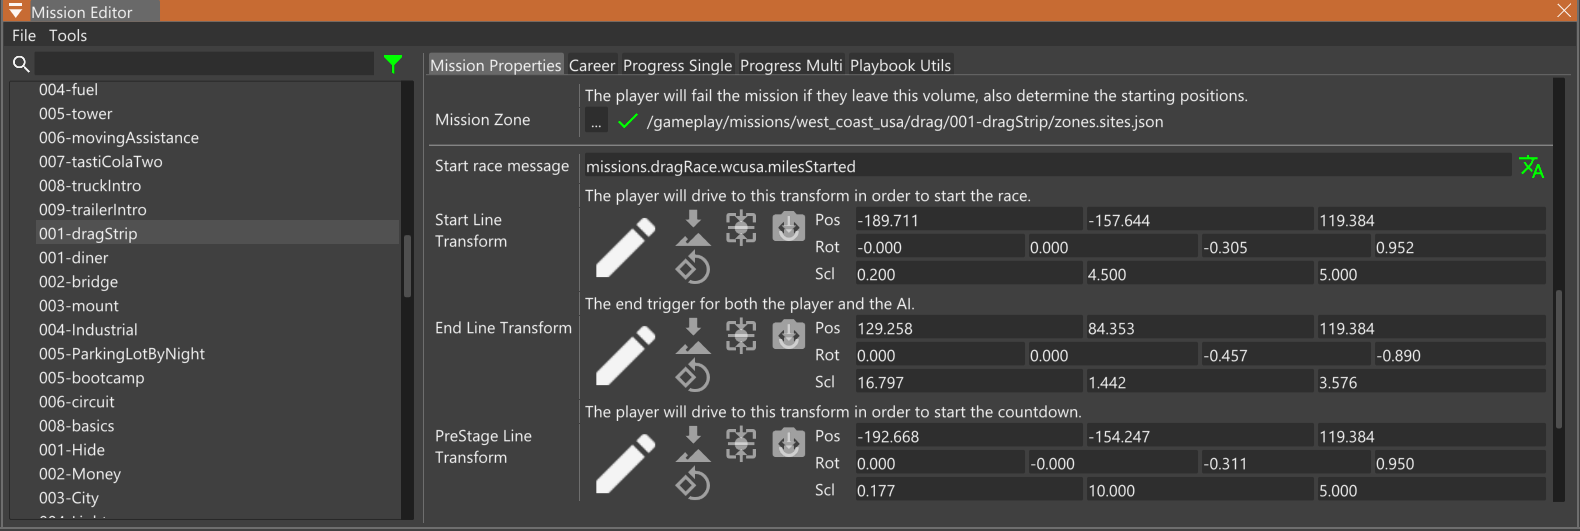The height and width of the screenshot is (531, 1580).
Task: Open the File menu
Action: (24, 36)
